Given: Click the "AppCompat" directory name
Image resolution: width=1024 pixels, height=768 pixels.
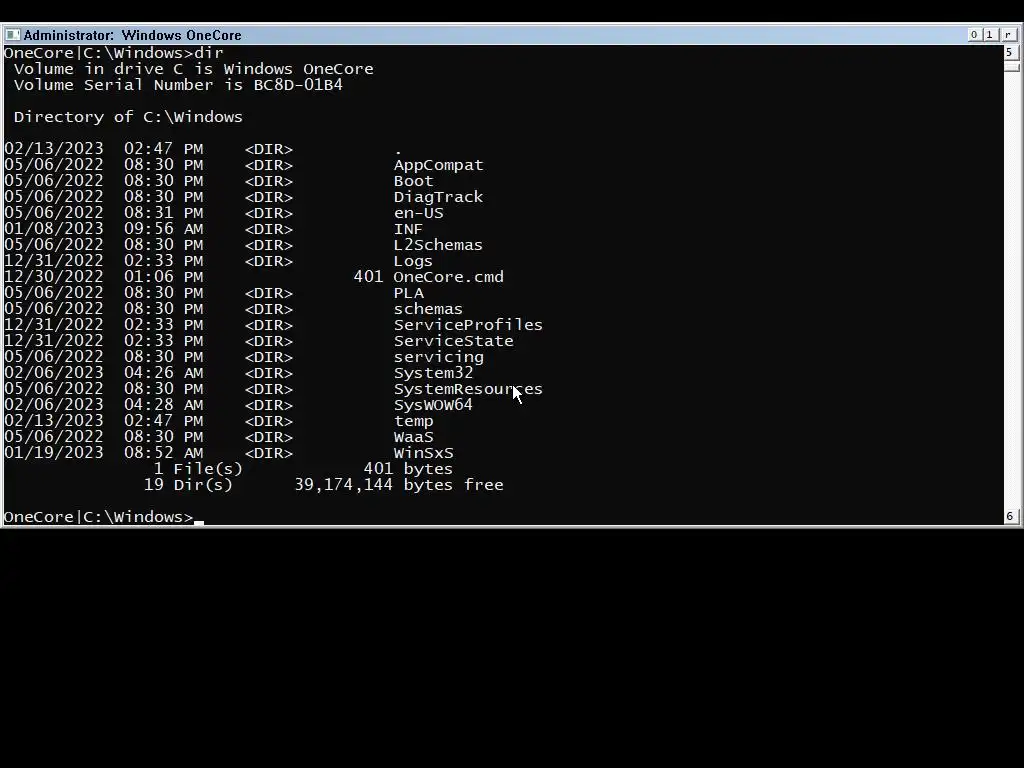Looking at the screenshot, I should point(438,165).
